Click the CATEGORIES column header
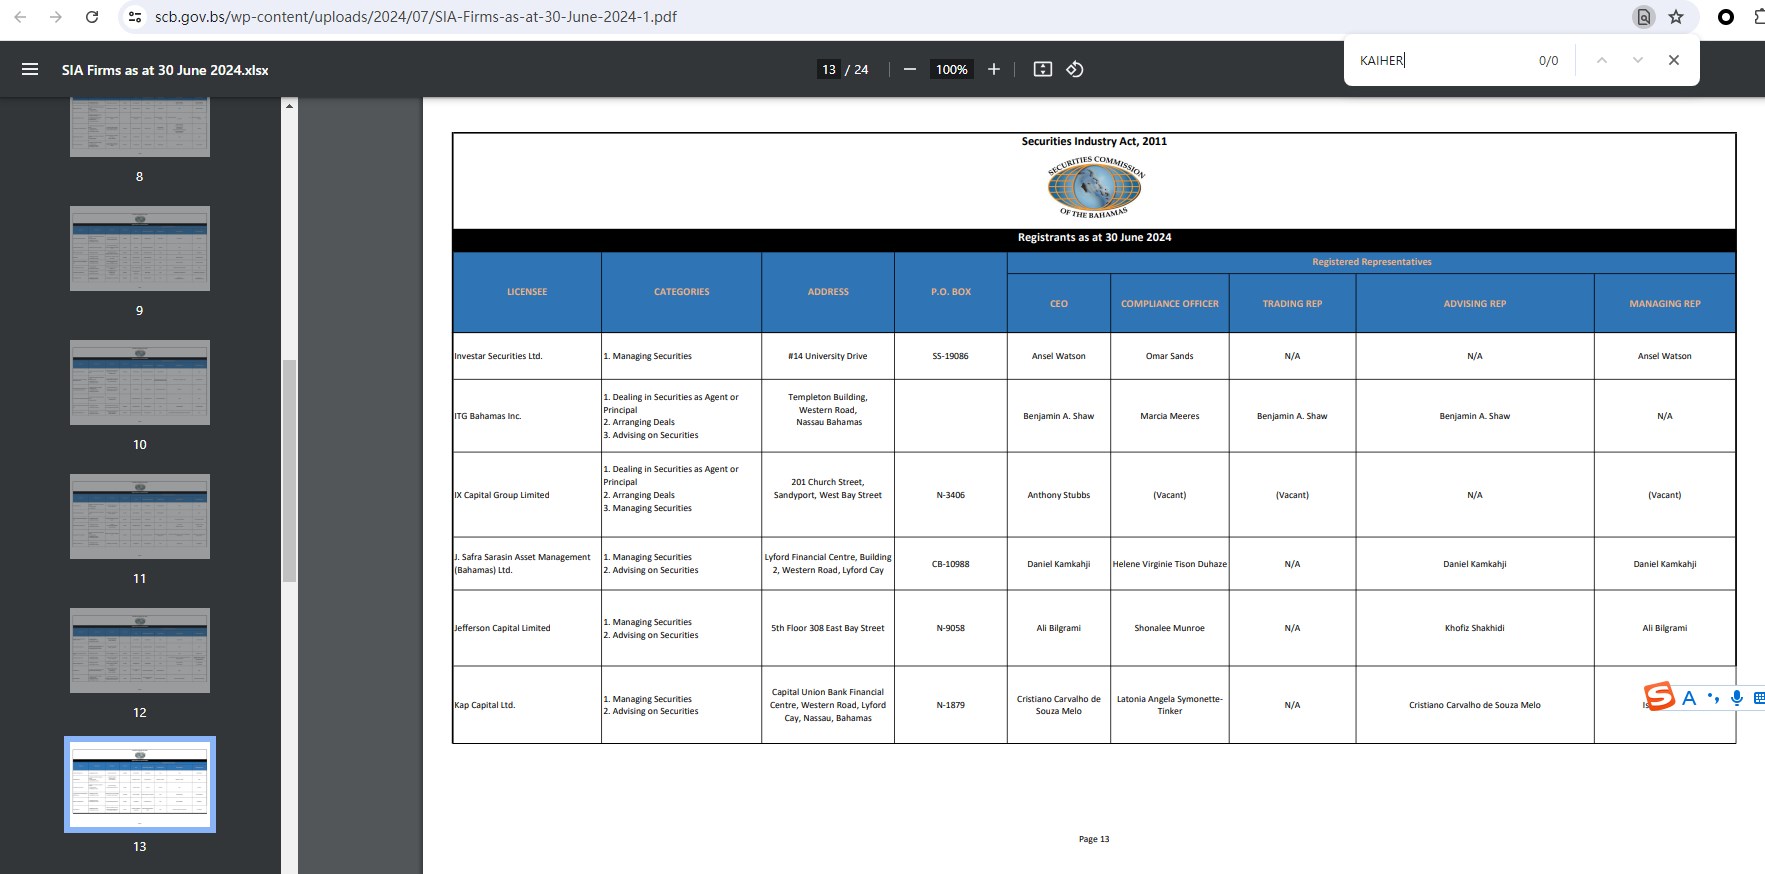The width and height of the screenshot is (1765, 874). [682, 292]
